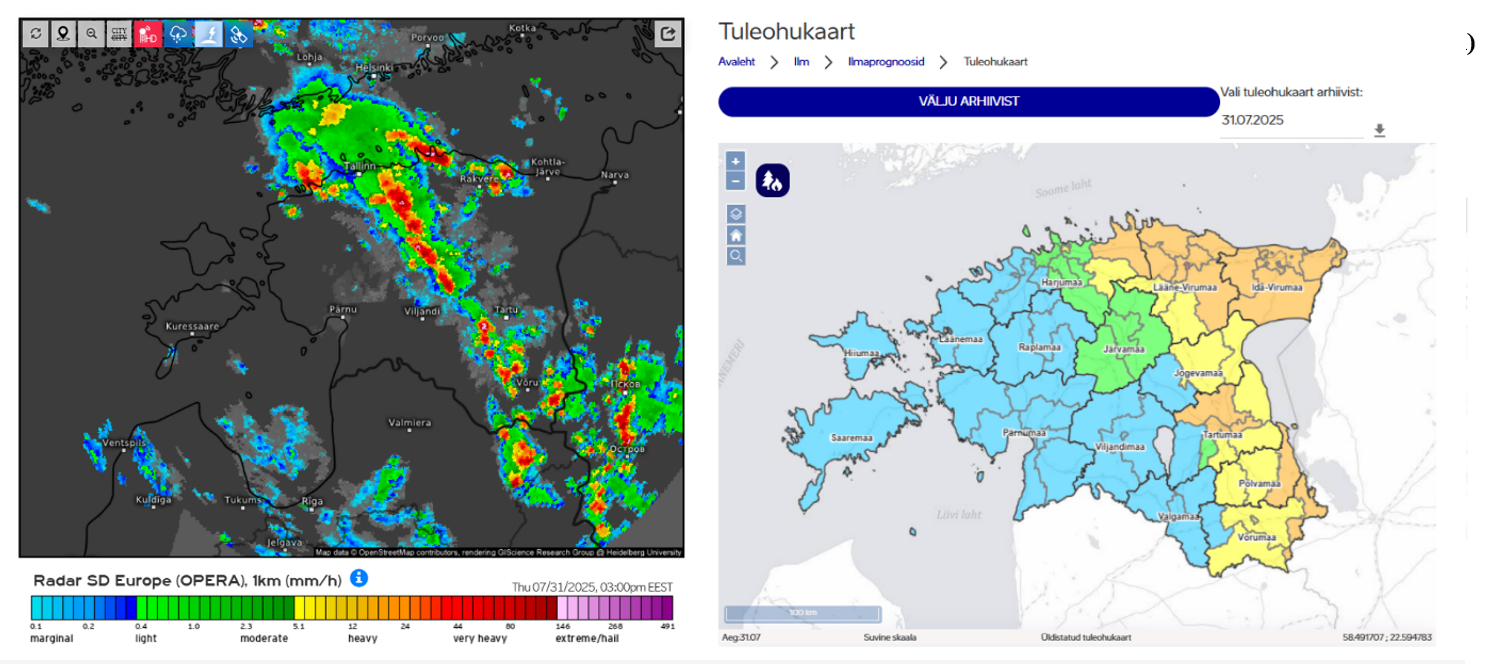Click the refresh icon on the radar toolbar

click(36, 33)
